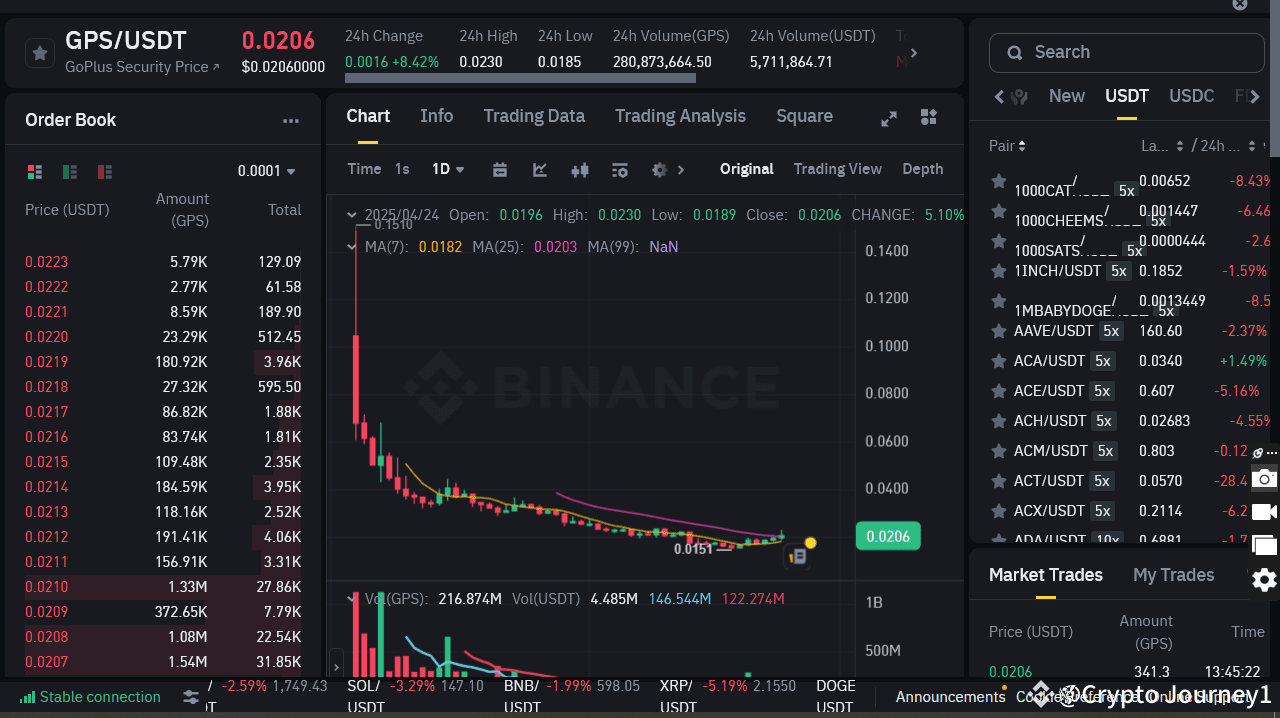Open the My Trades tab
This screenshot has width=1280, height=718.
pyautogui.click(x=1174, y=575)
